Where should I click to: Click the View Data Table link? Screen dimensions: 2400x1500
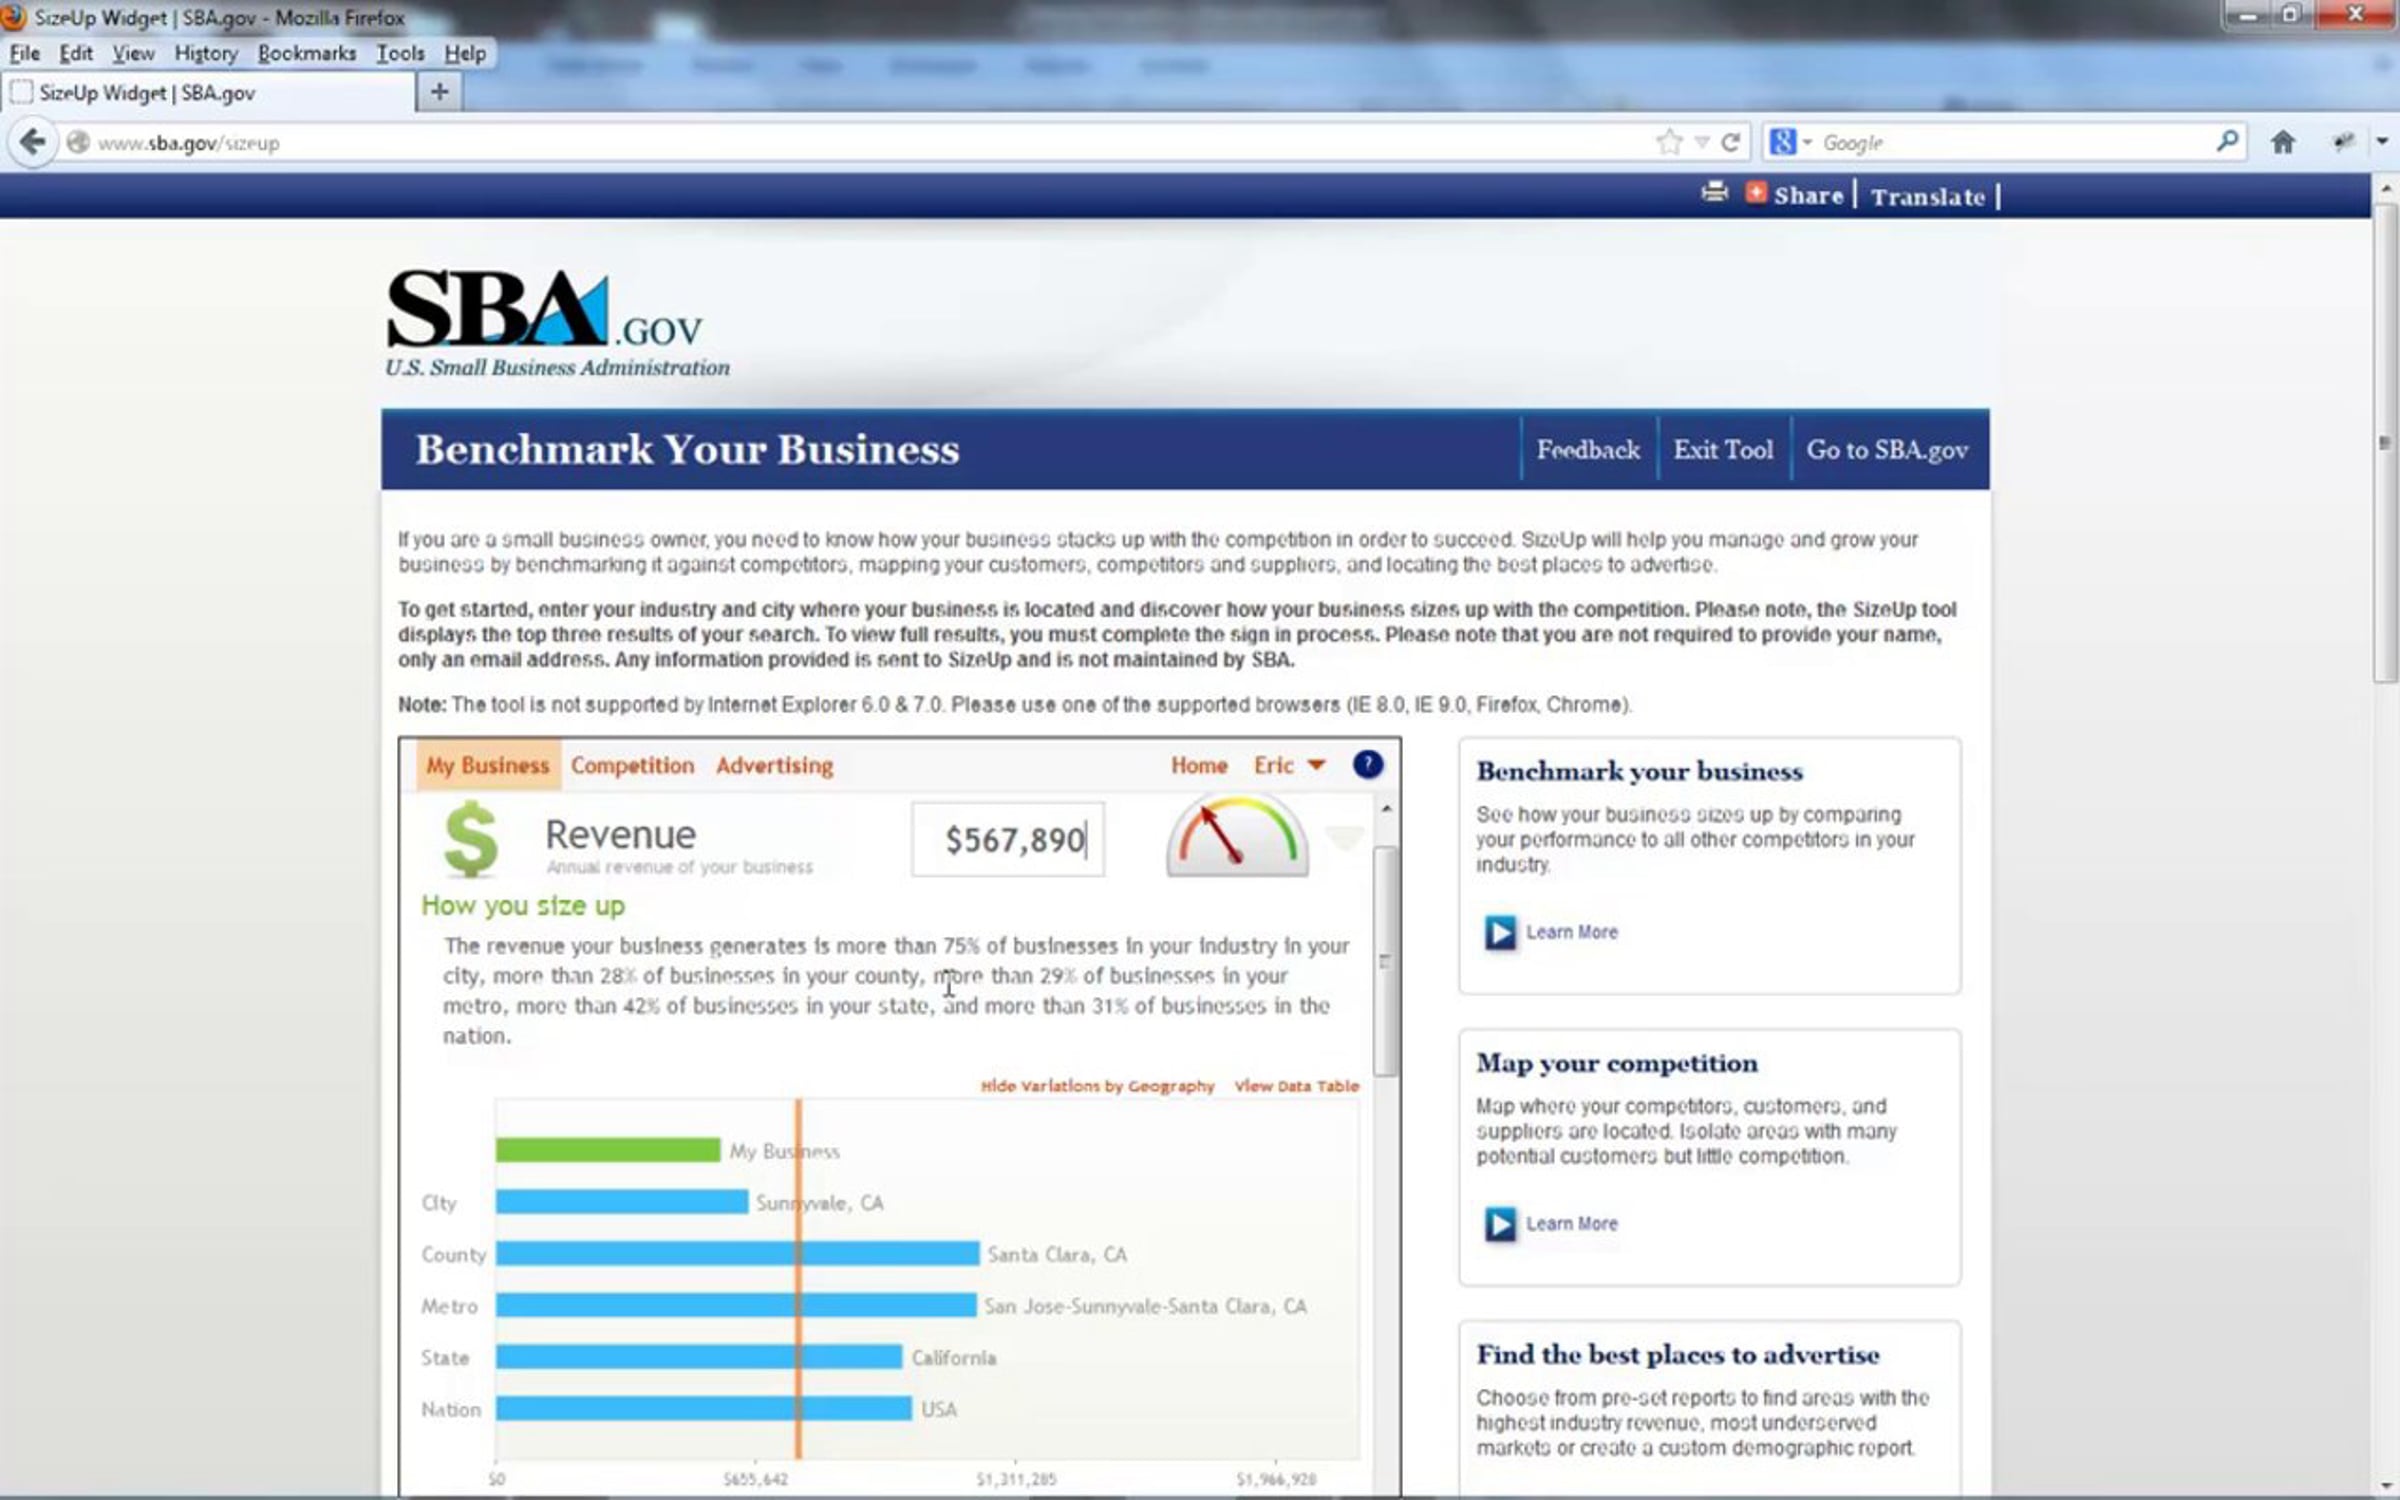coord(1297,1086)
